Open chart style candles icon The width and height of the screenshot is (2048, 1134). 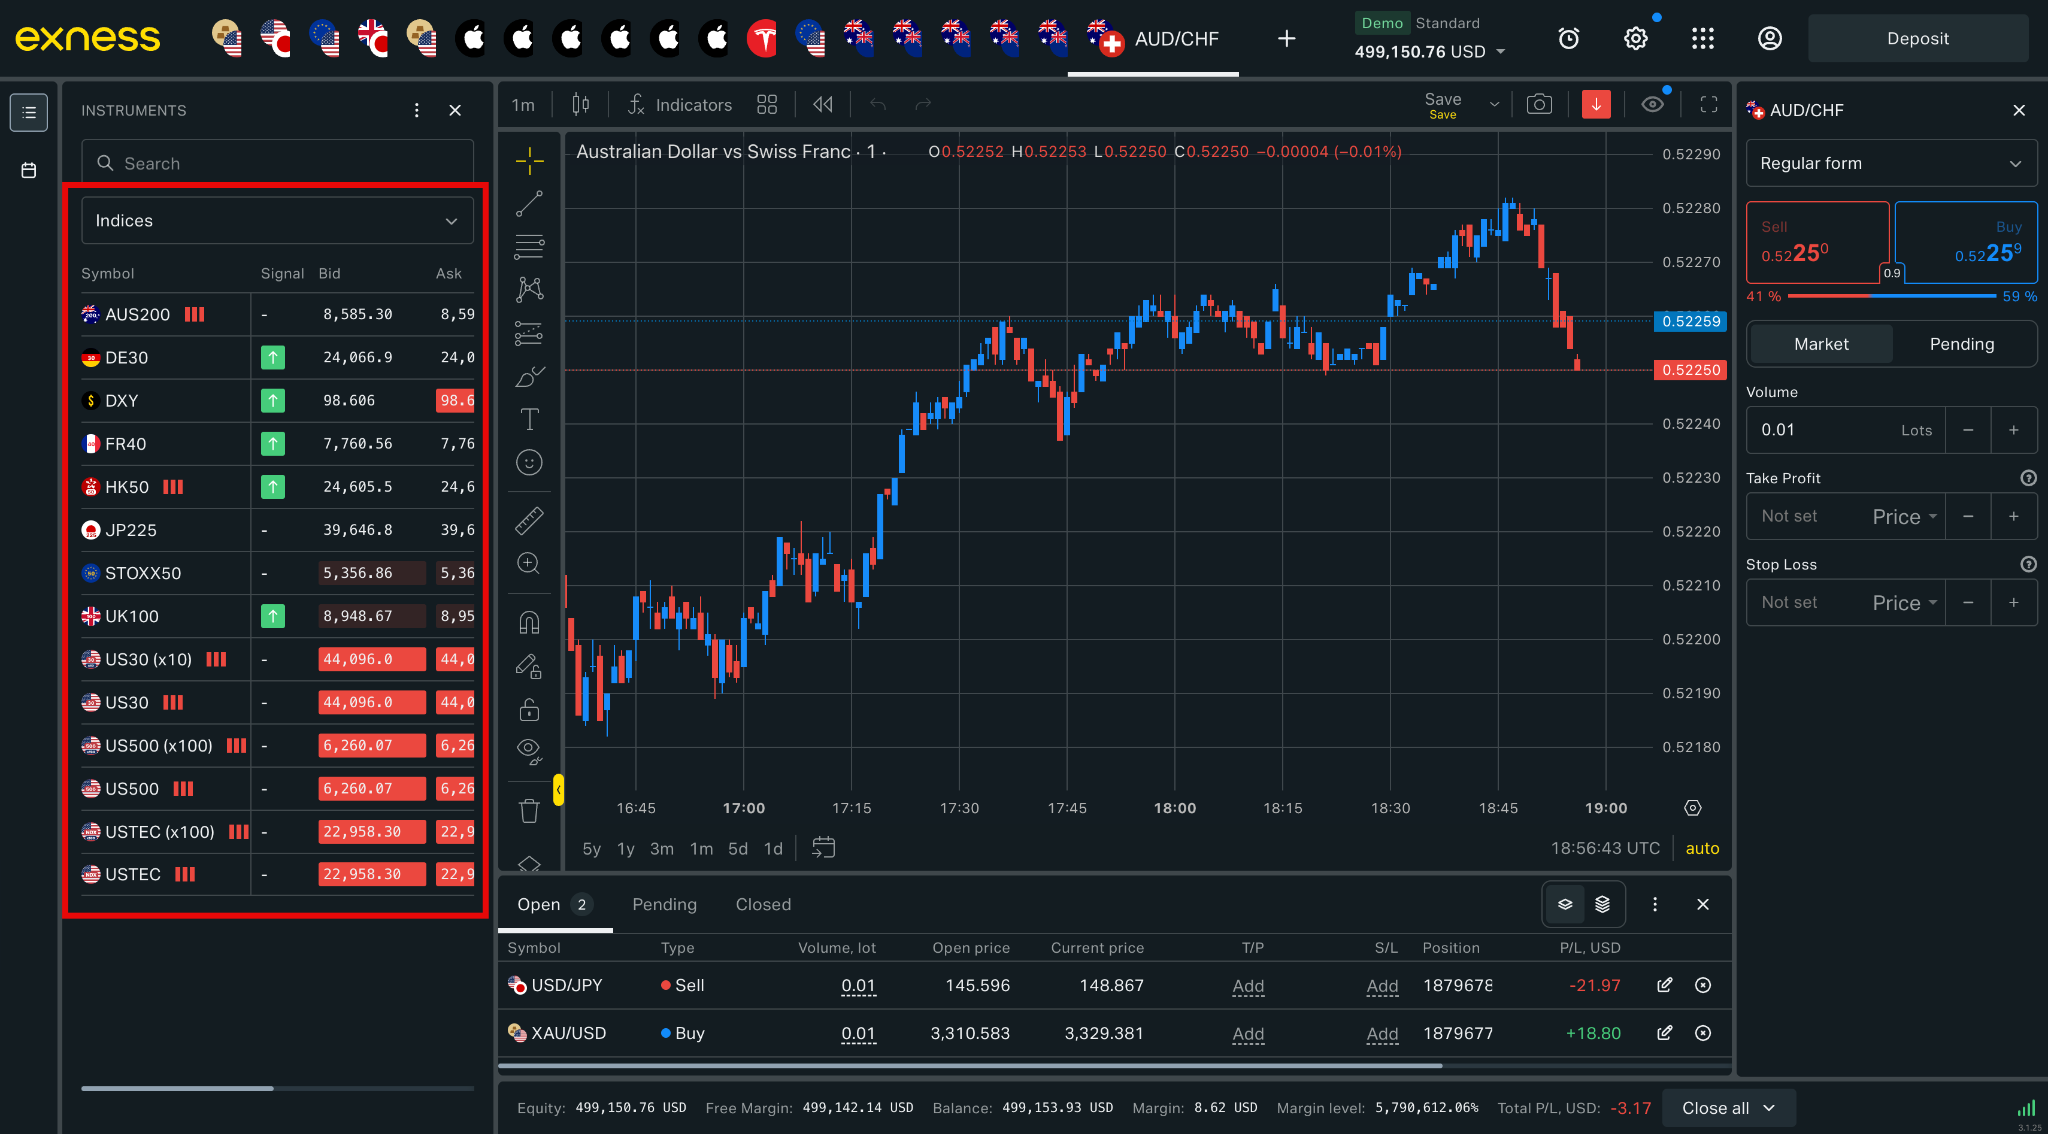coord(580,104)
